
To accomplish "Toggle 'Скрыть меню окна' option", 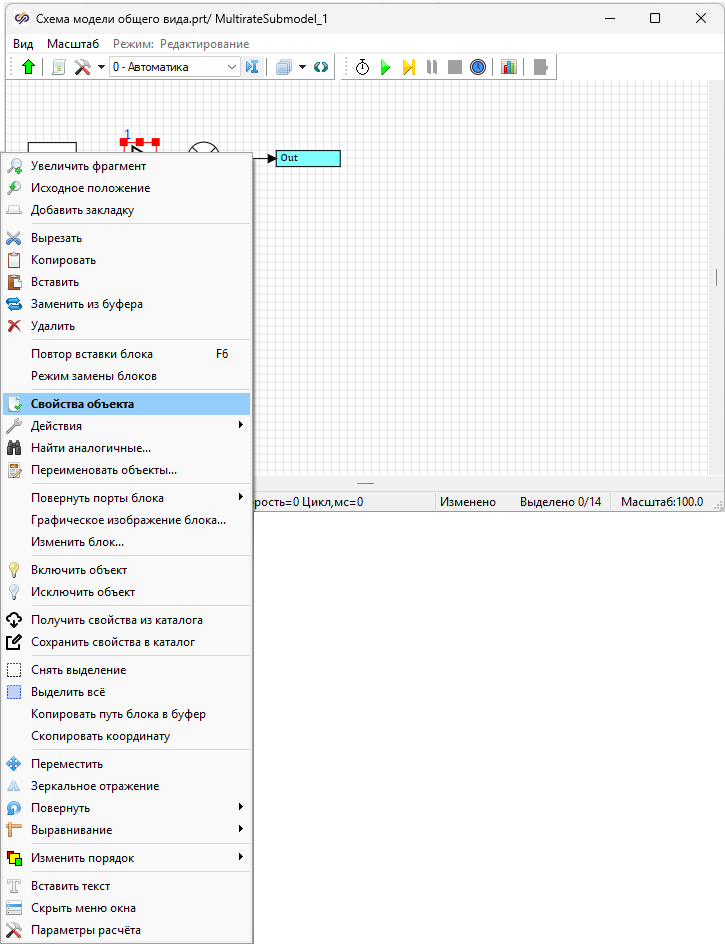I will coord(83,908).
